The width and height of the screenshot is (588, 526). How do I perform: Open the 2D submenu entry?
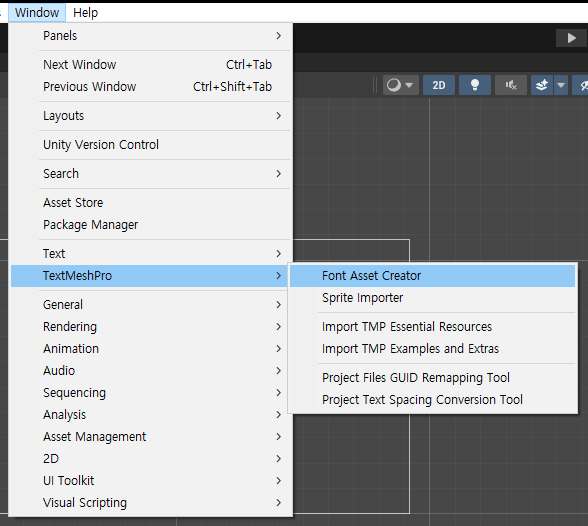coord(150,459)
